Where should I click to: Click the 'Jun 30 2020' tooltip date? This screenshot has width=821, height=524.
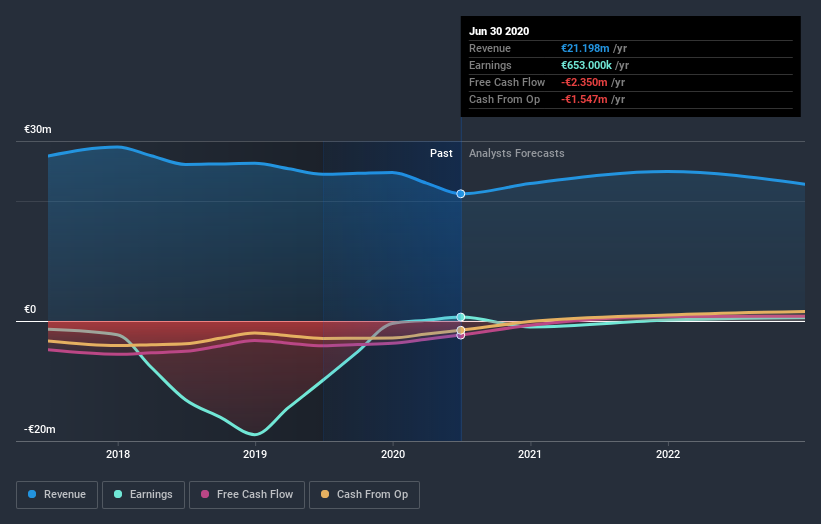tap(499, 31)
